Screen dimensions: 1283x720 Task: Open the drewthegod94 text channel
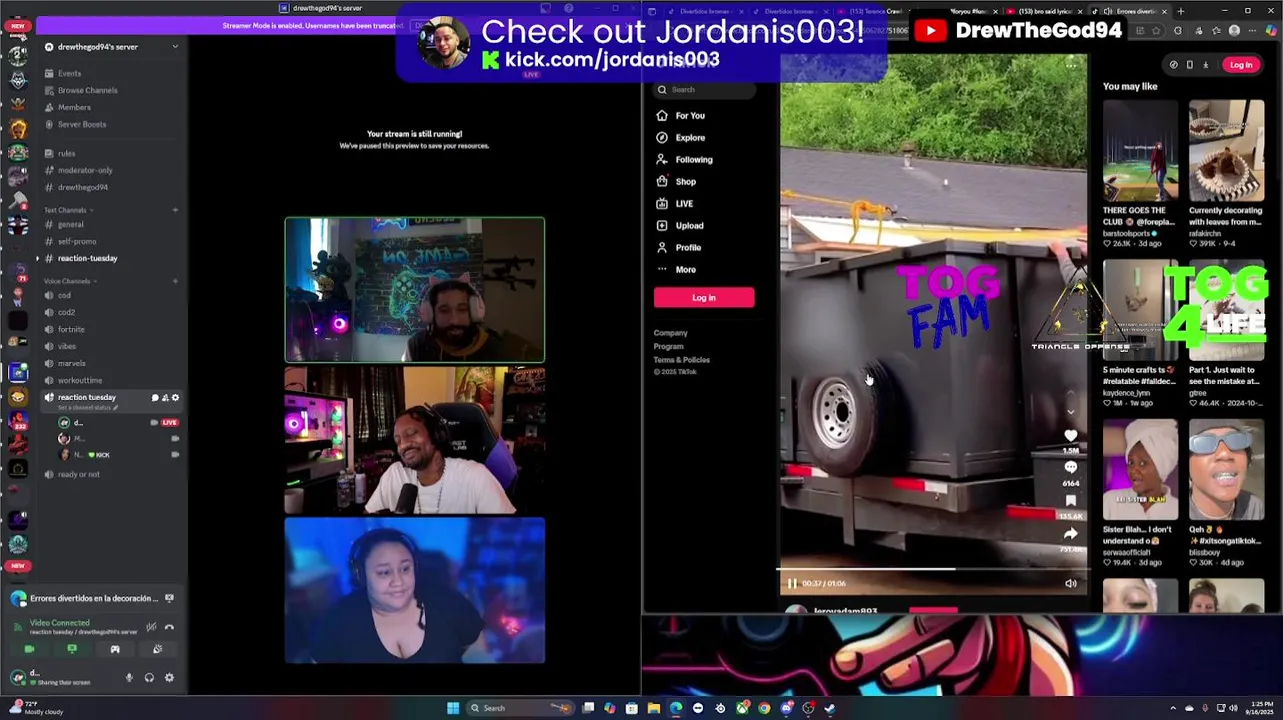coord(83,187)
